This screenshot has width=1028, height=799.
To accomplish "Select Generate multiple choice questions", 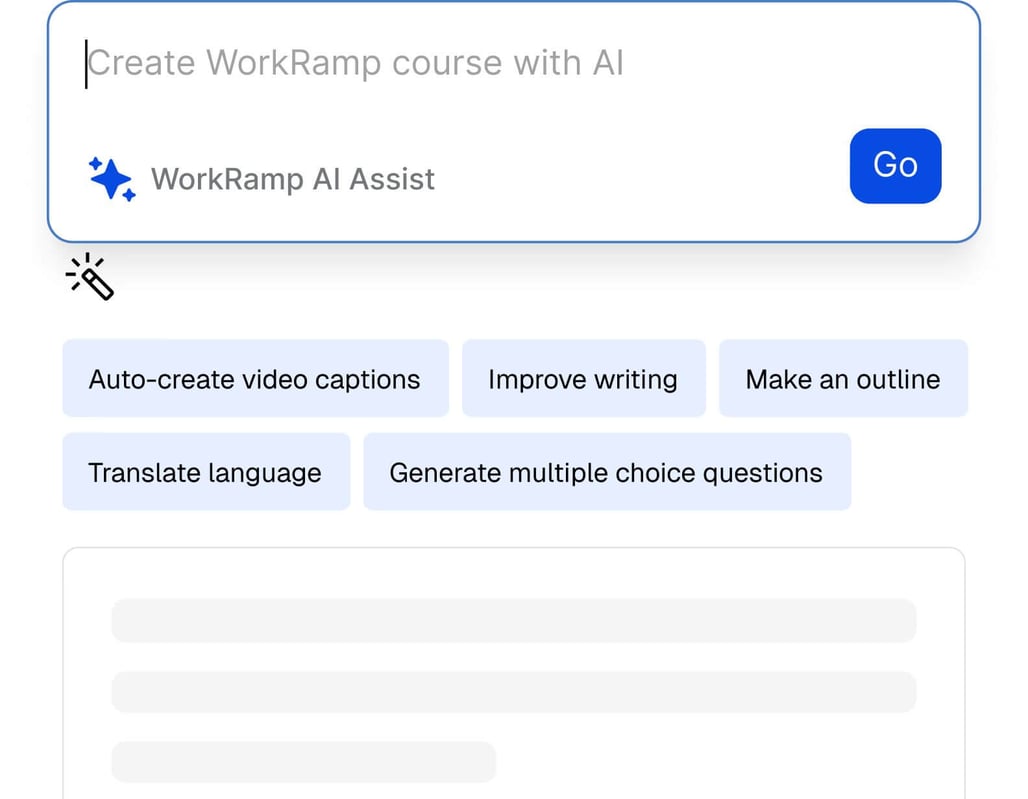I will (605, 472).
